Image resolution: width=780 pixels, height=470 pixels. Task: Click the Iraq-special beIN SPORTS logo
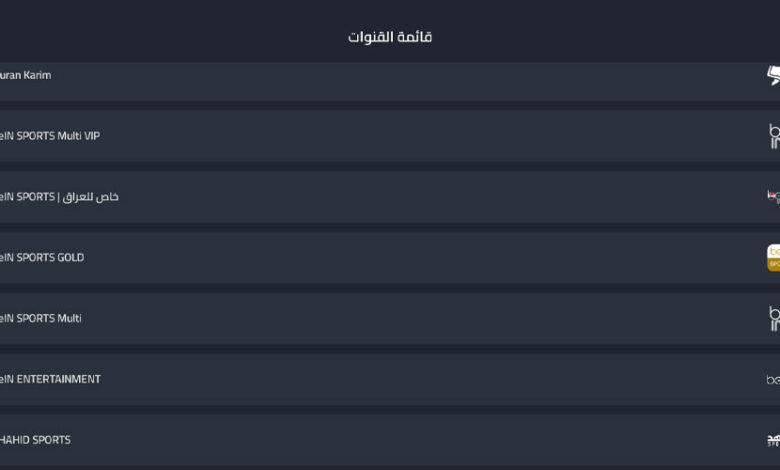click(773, 197)
